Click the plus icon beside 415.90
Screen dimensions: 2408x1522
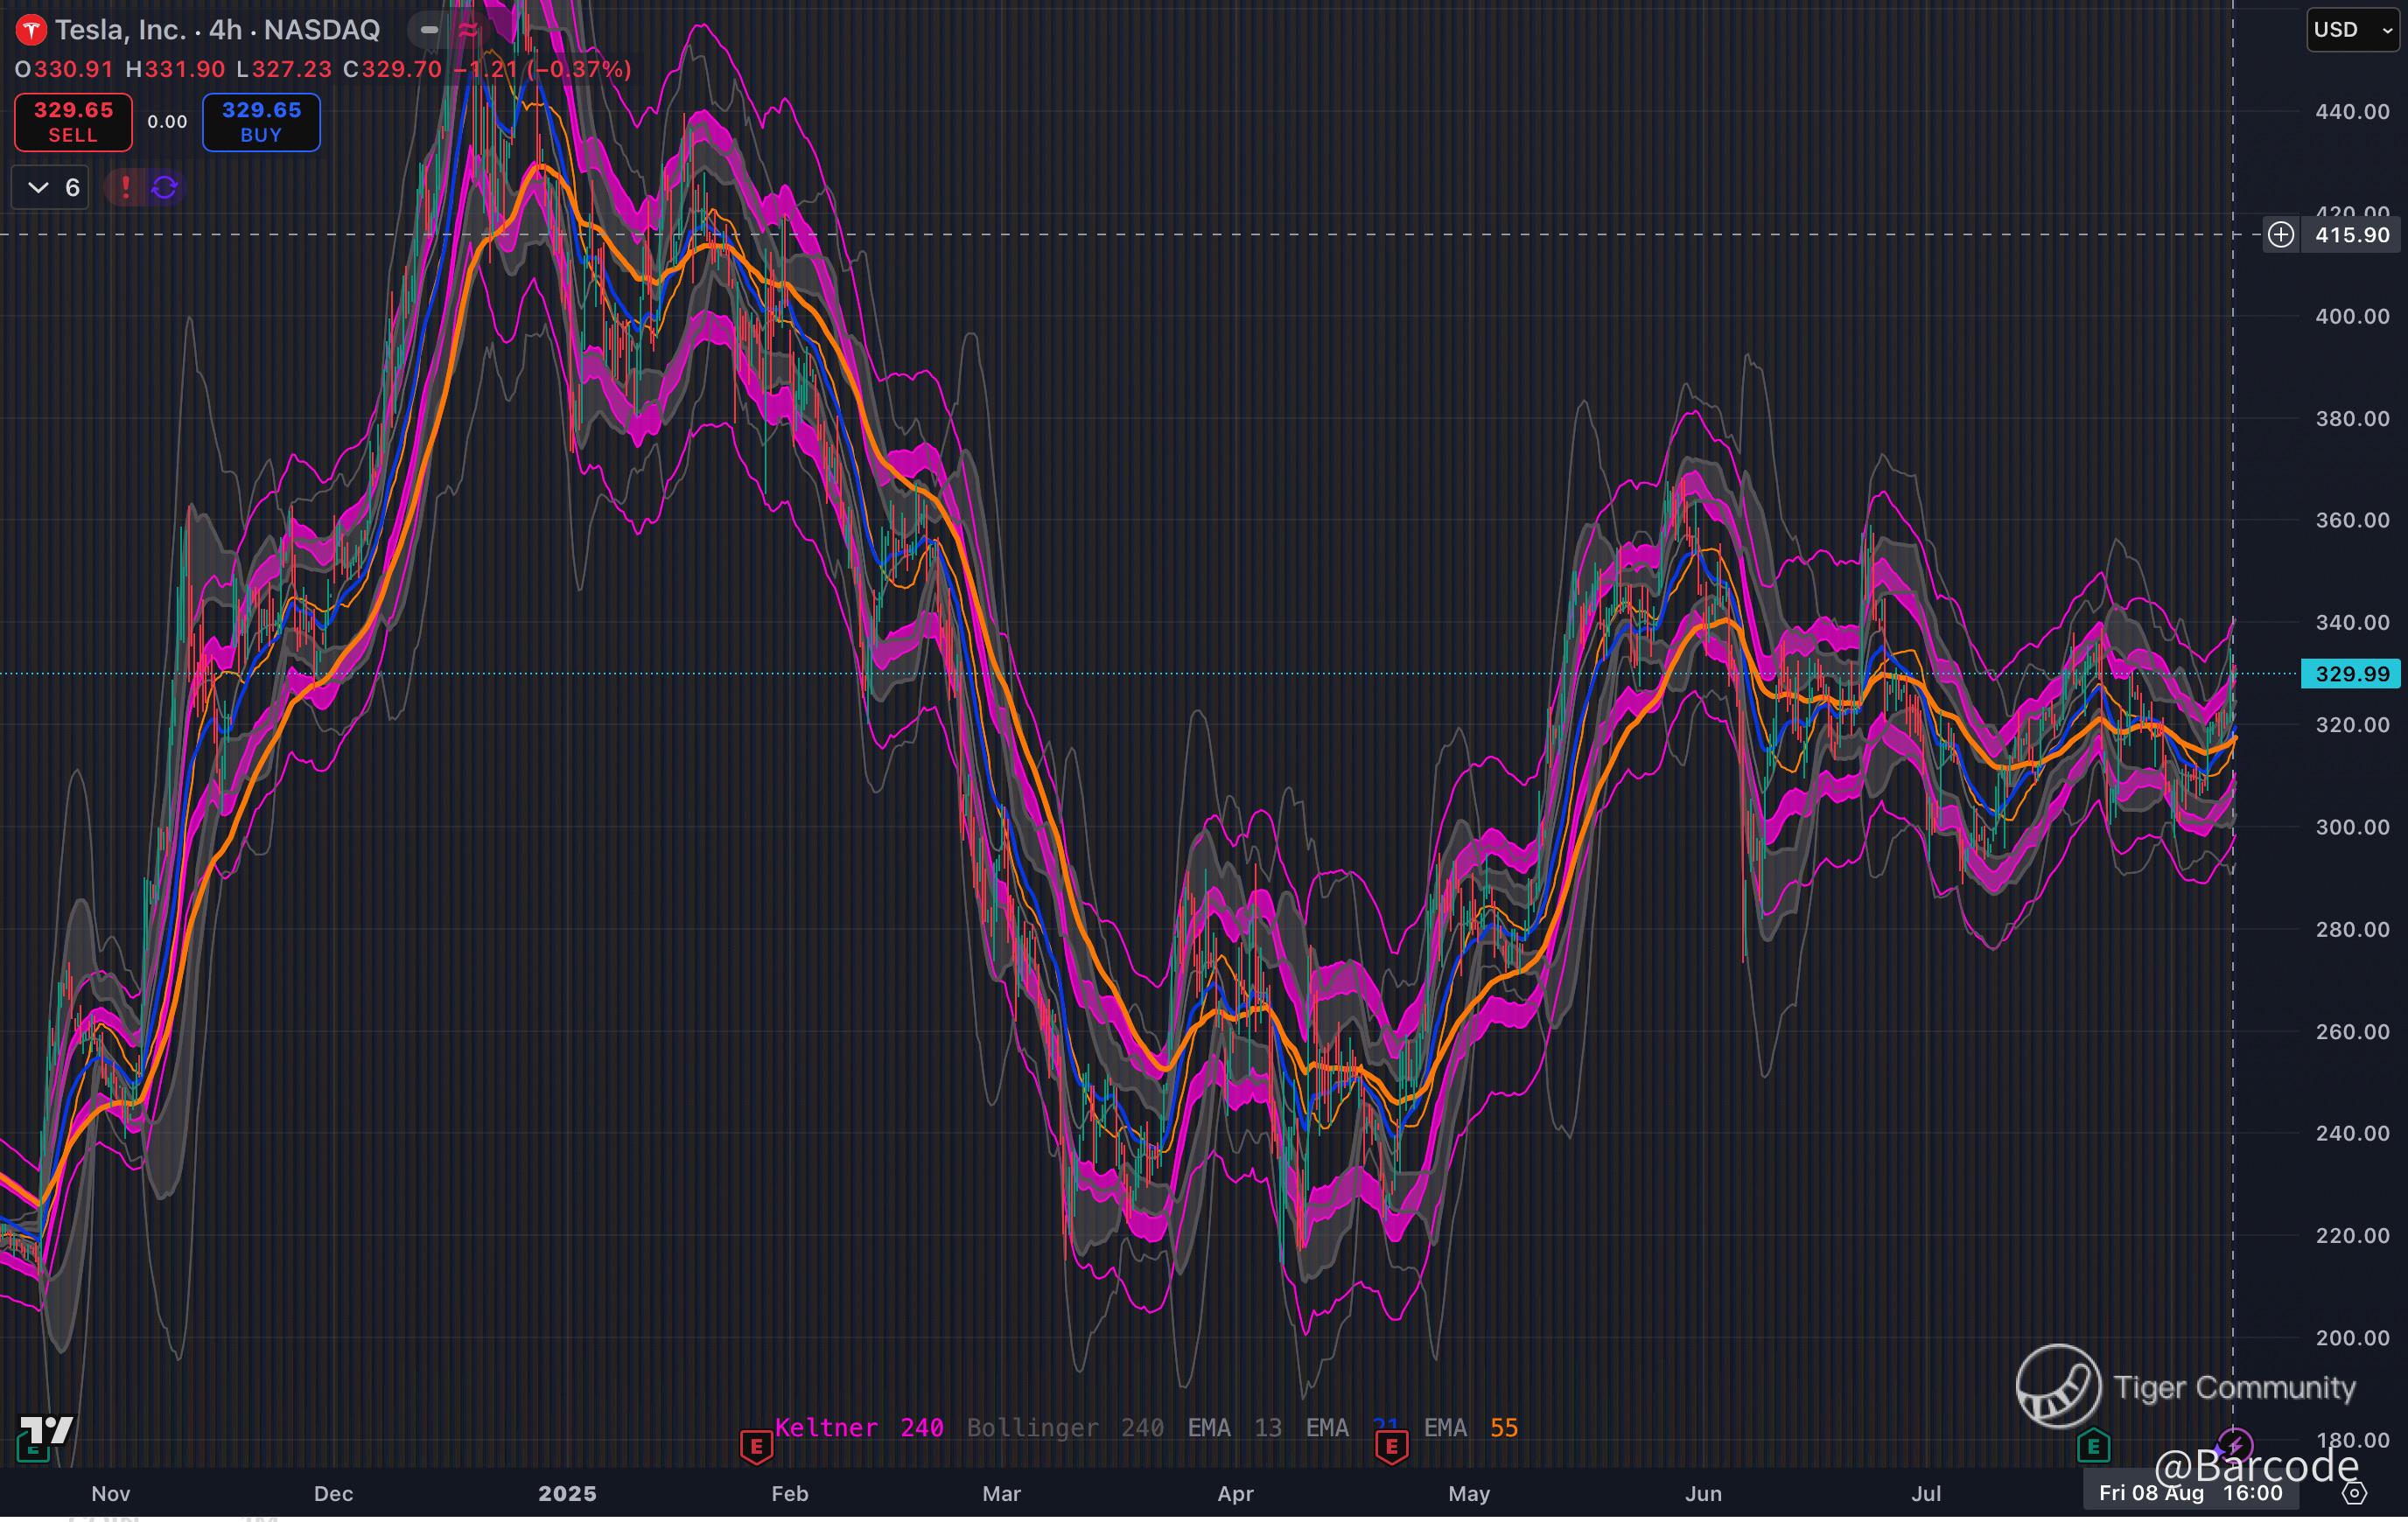[2281, 235]
